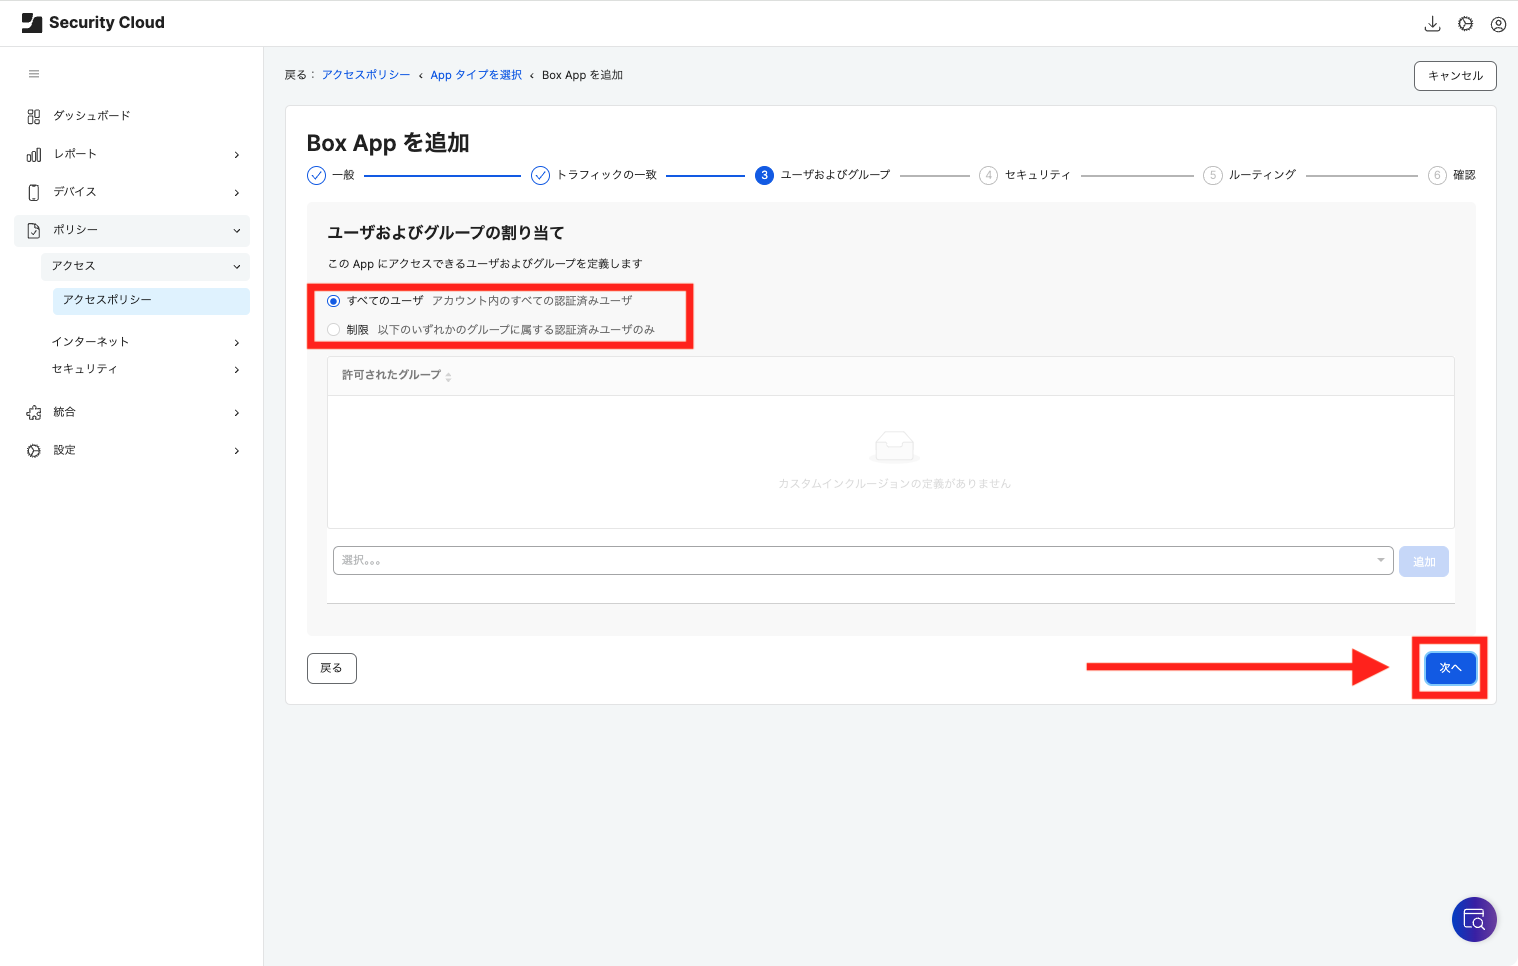The width and height of the screenshot is (1518, 966).
Task: Open the user account profile icon
Action: (1498, 24)
